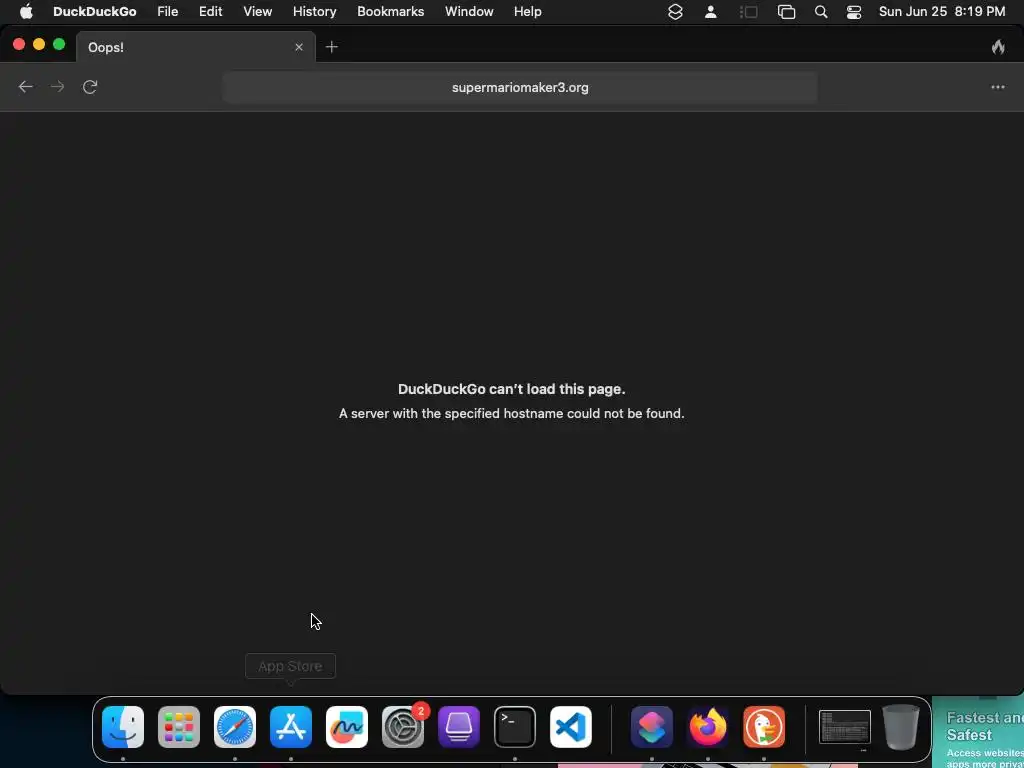
Task: Open the minimized window thumbnail in Dock
Action: coord(844,727)
